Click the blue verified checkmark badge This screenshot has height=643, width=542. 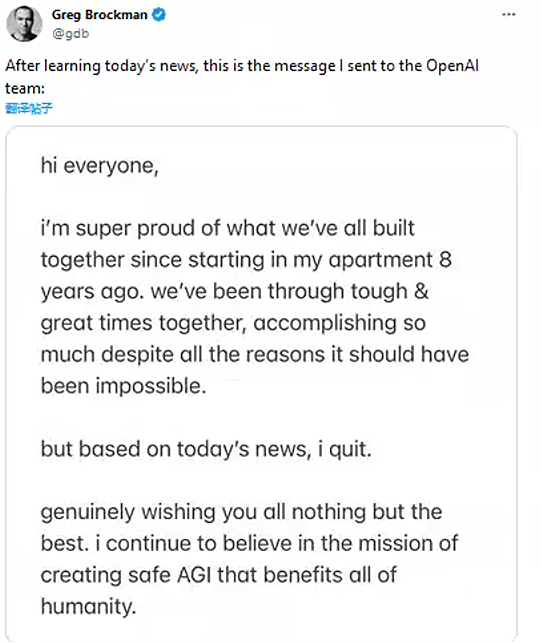click(159, 15)
